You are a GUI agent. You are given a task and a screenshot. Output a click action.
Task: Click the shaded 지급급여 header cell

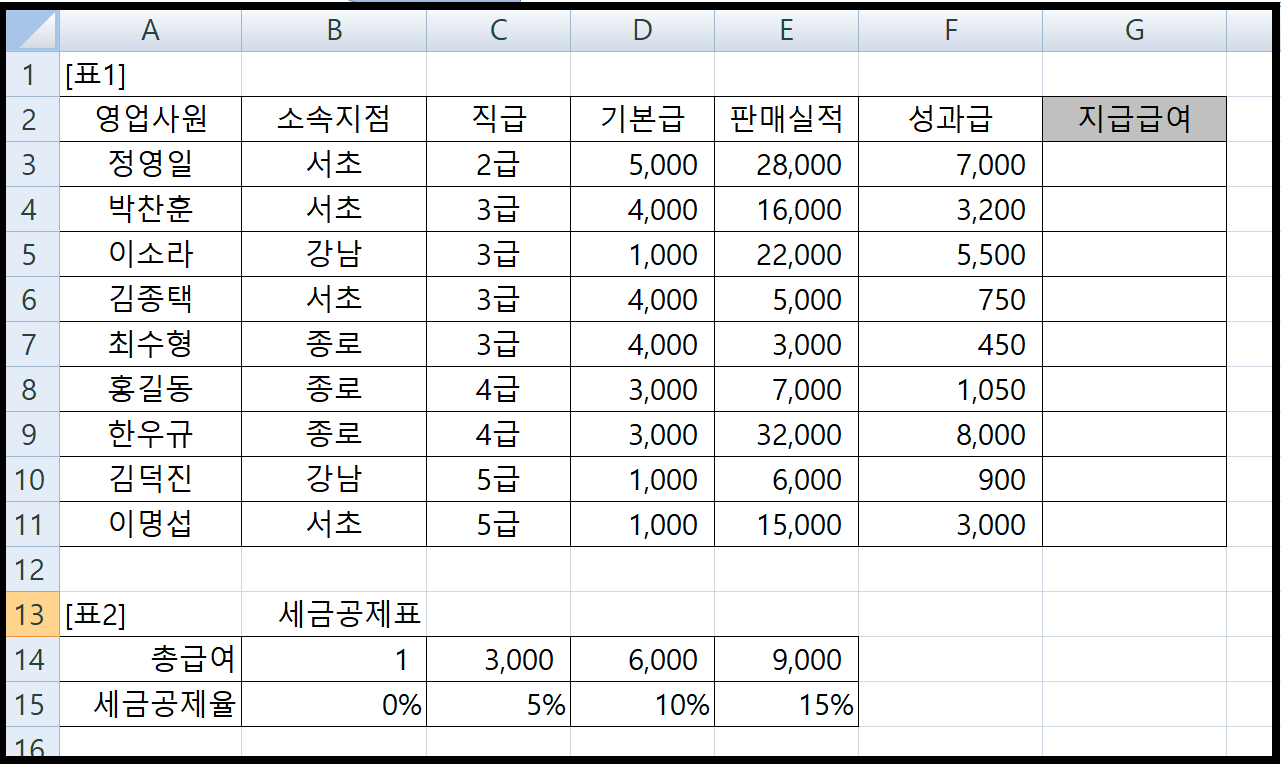click(1134, 120)
